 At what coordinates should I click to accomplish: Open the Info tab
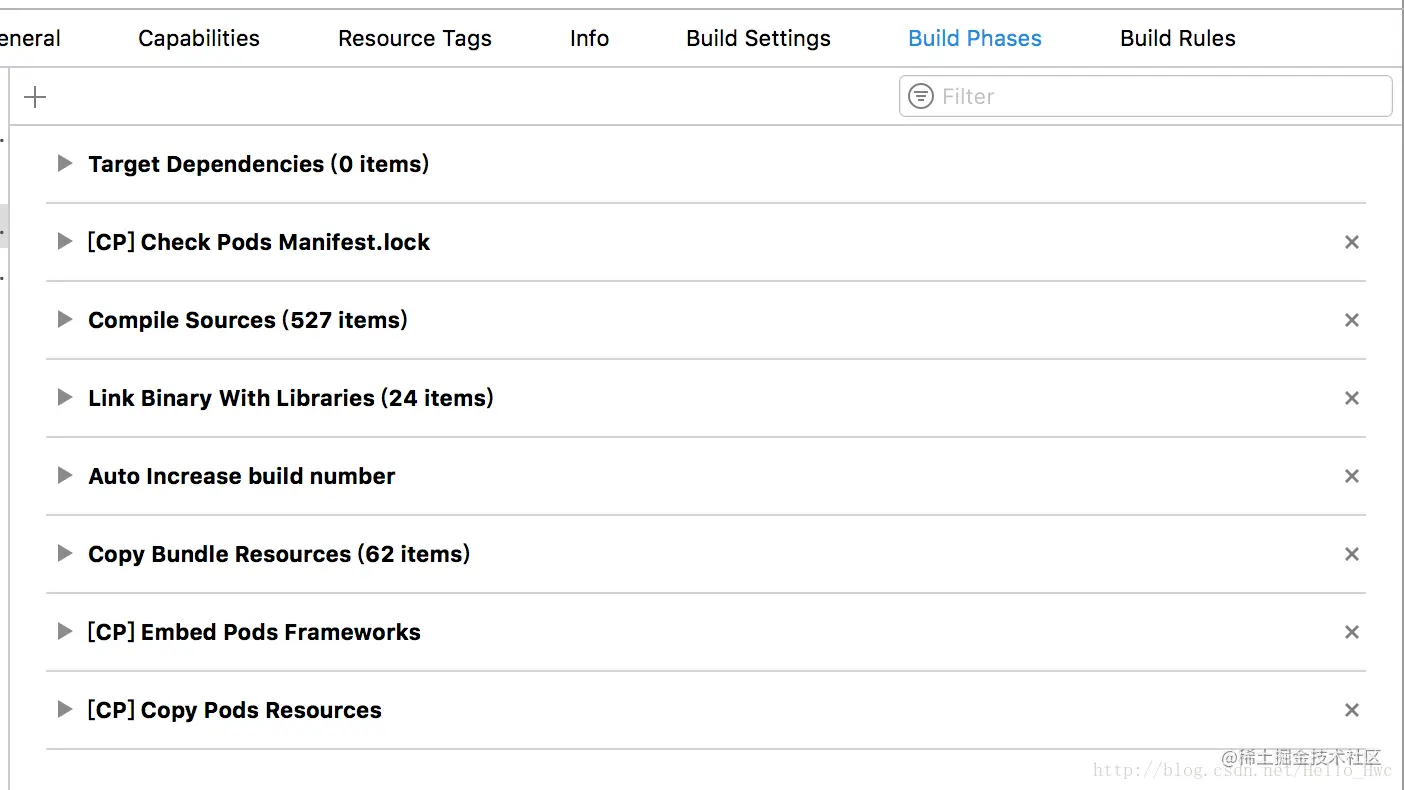point(589,38)
